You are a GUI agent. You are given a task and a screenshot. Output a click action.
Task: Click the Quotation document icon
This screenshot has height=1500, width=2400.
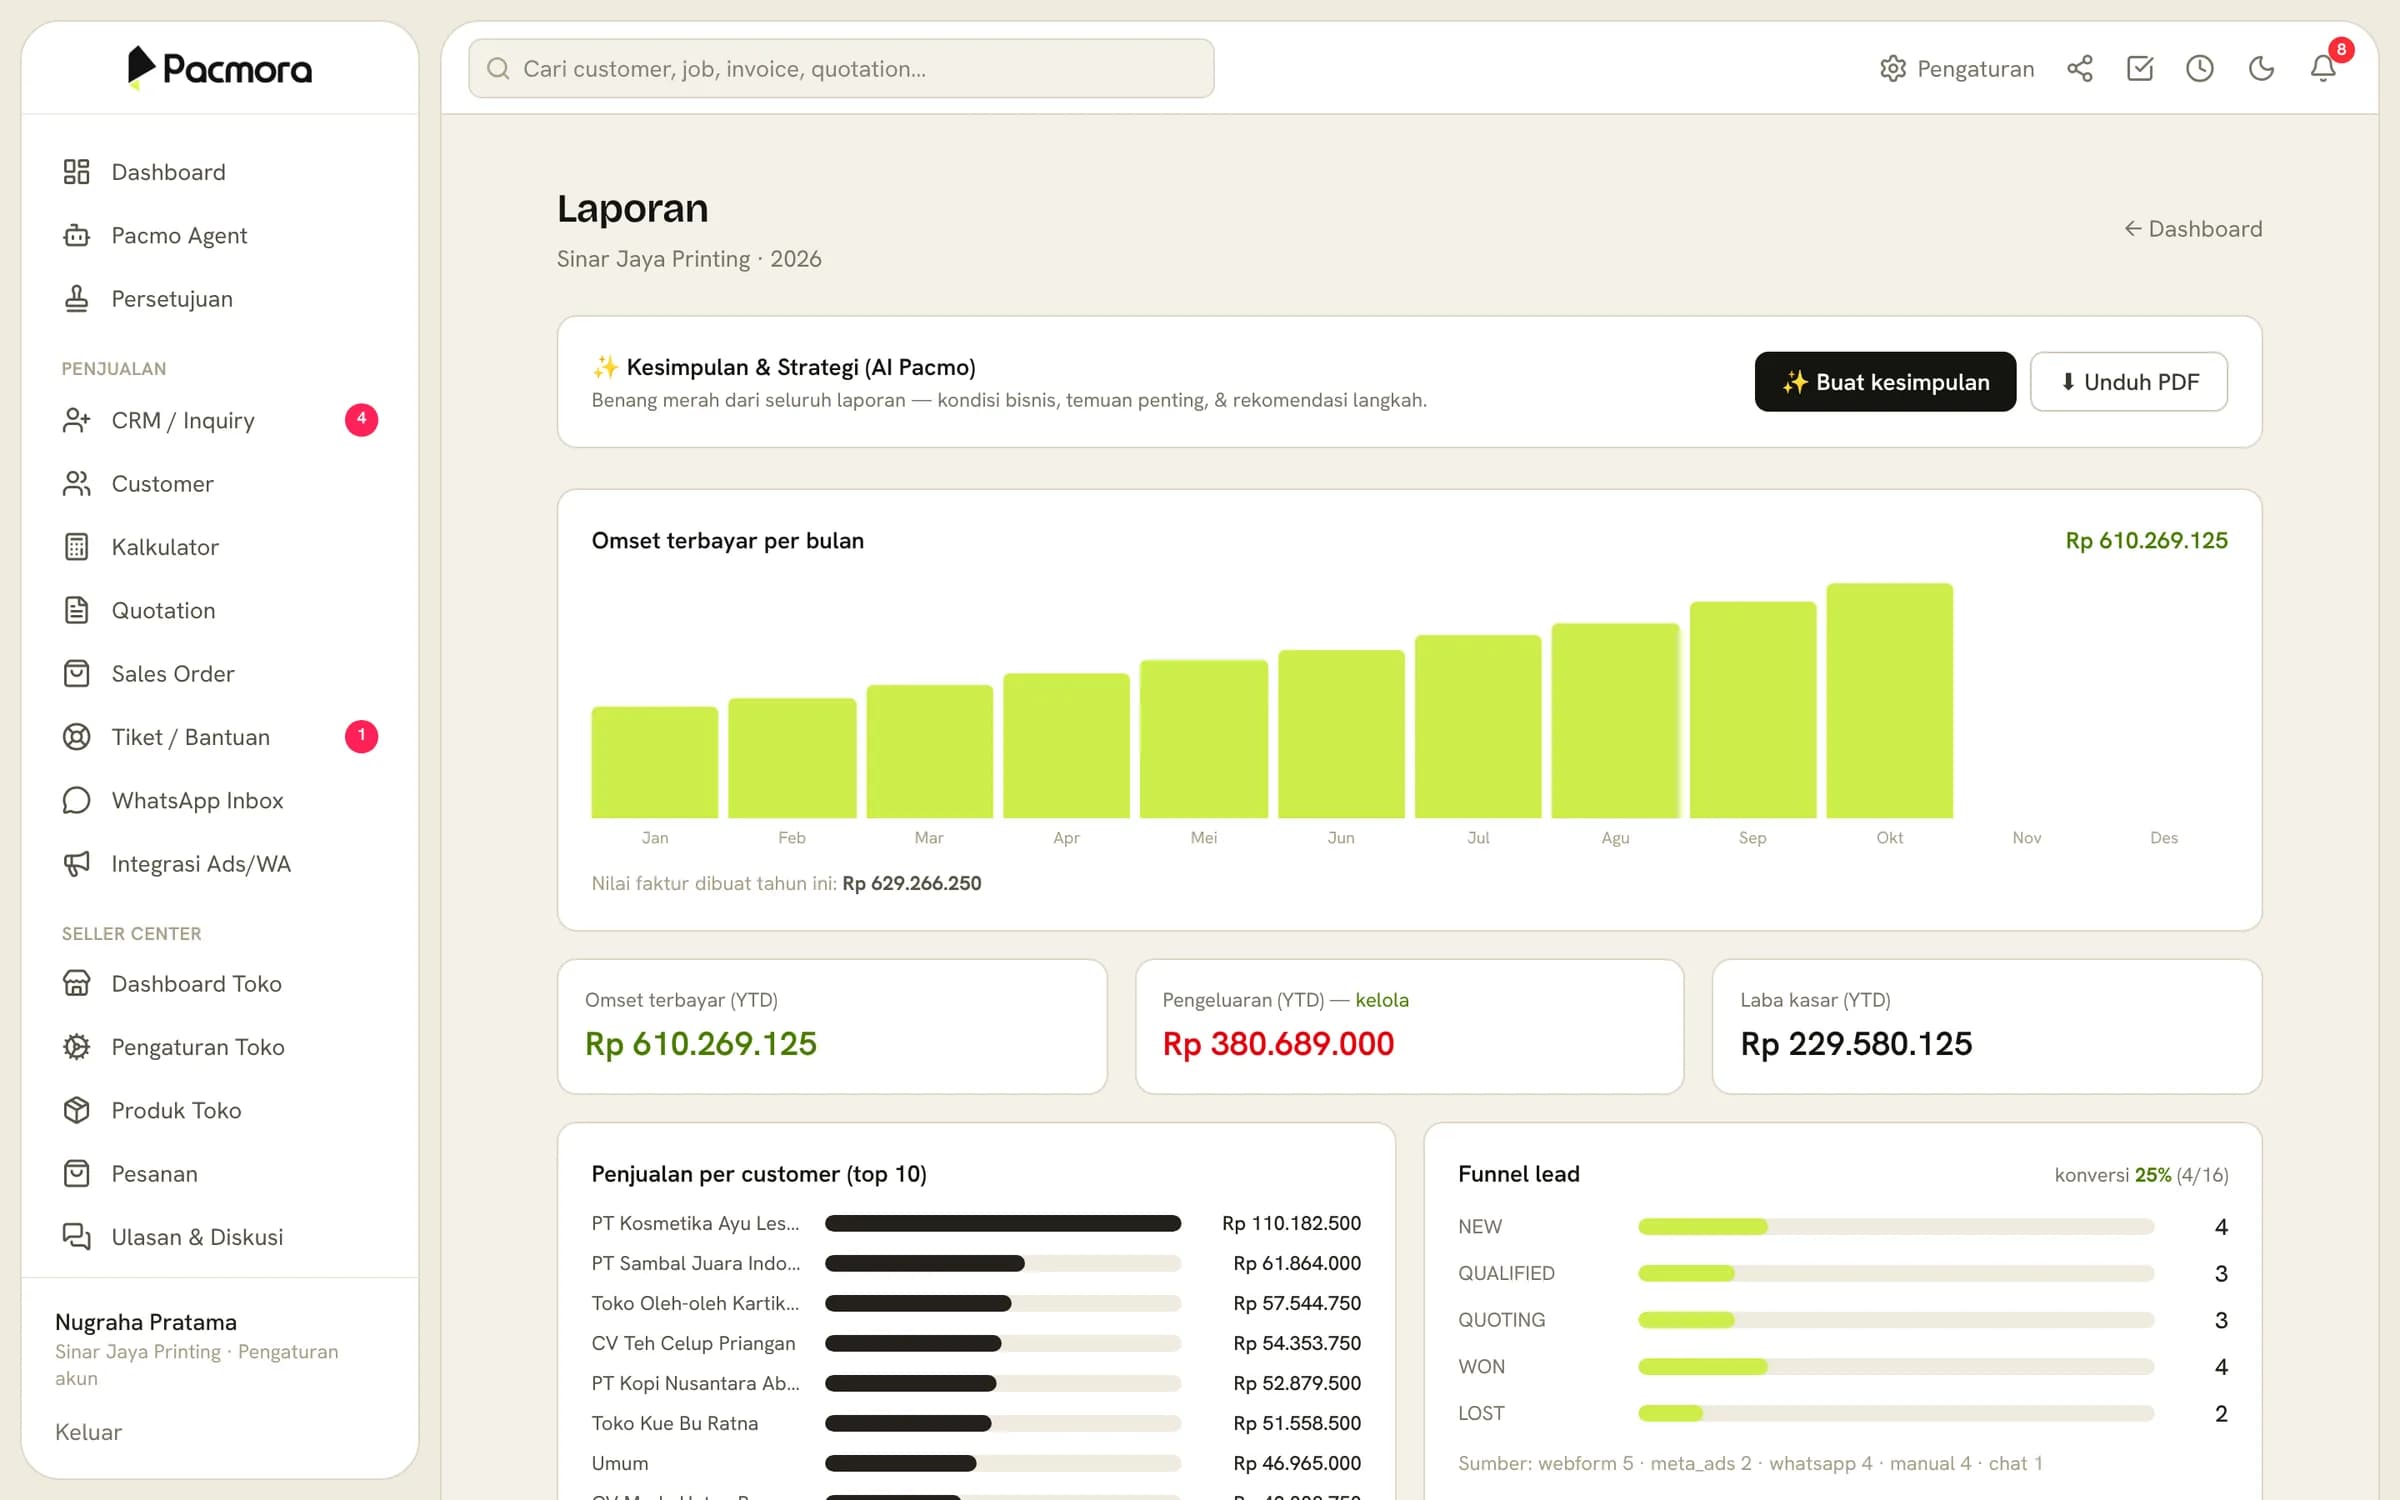77,610
